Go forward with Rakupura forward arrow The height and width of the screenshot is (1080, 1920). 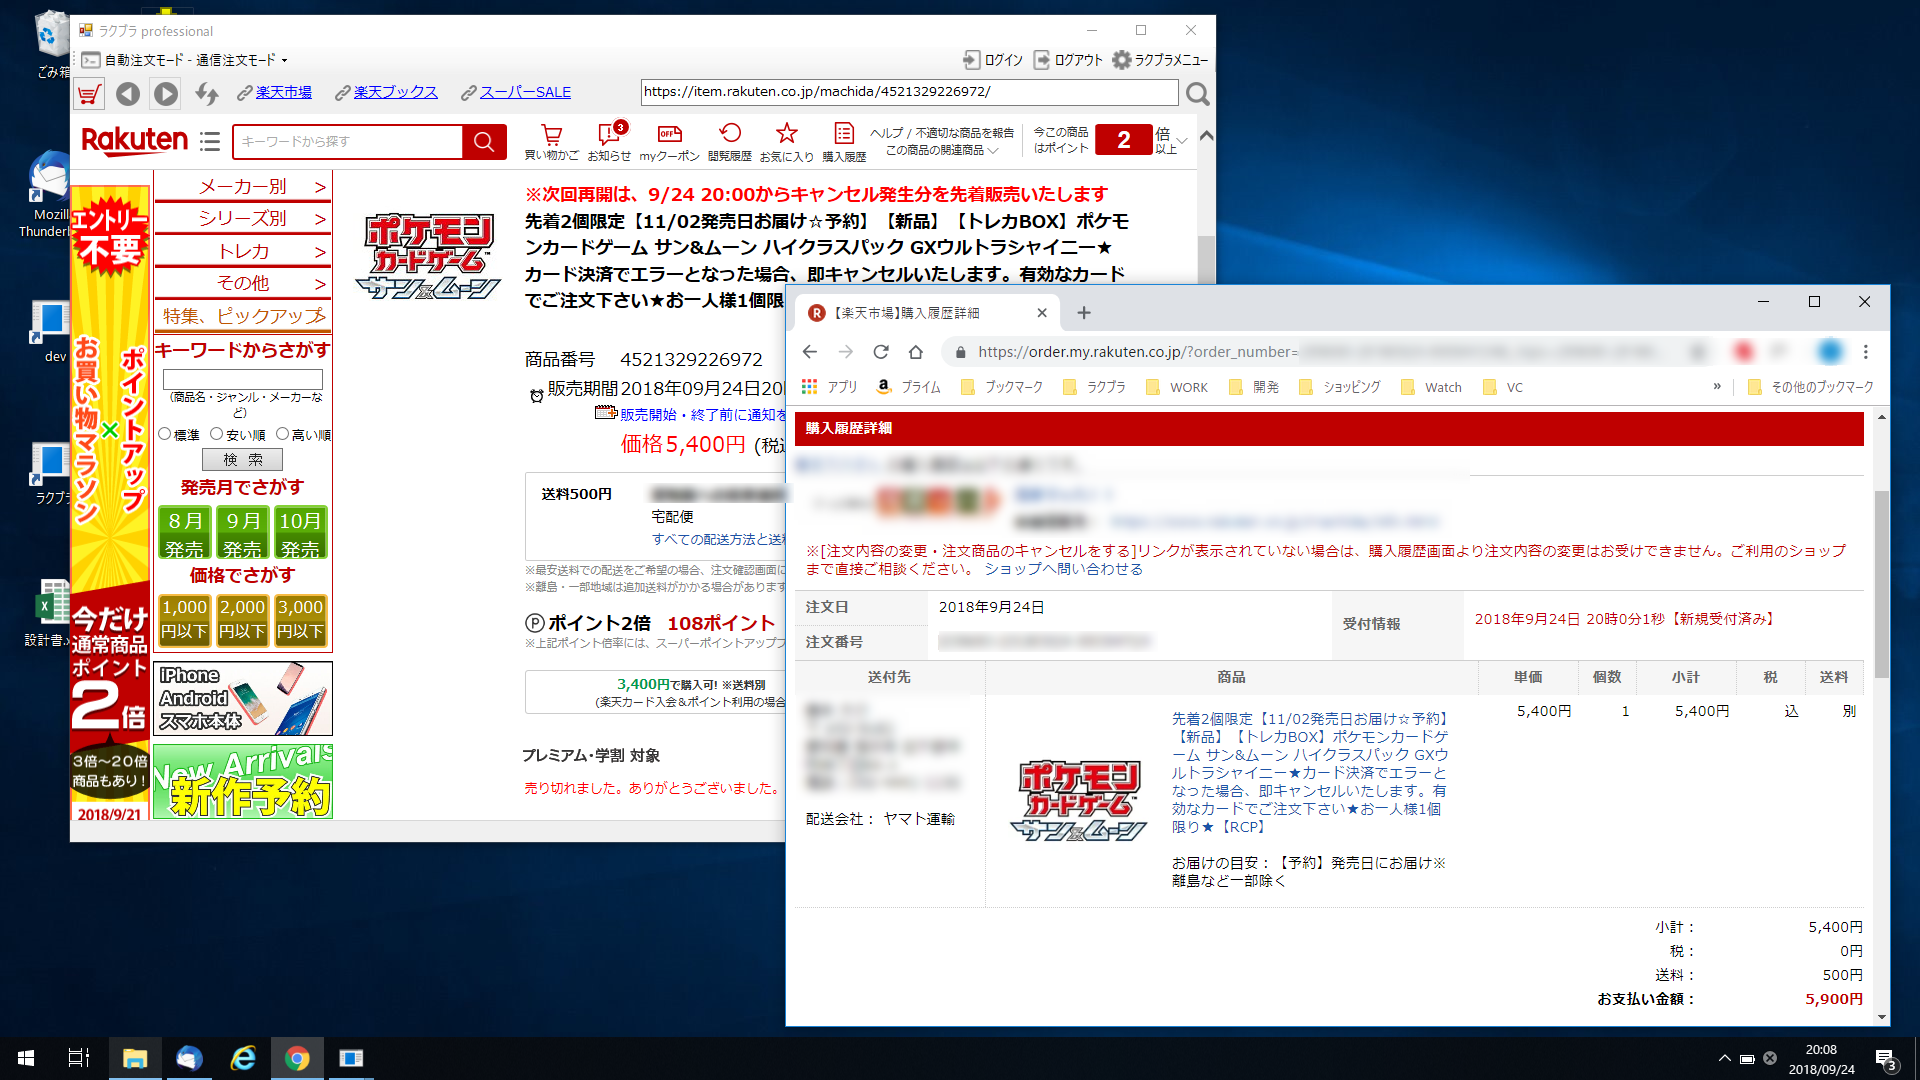(166, 94)
